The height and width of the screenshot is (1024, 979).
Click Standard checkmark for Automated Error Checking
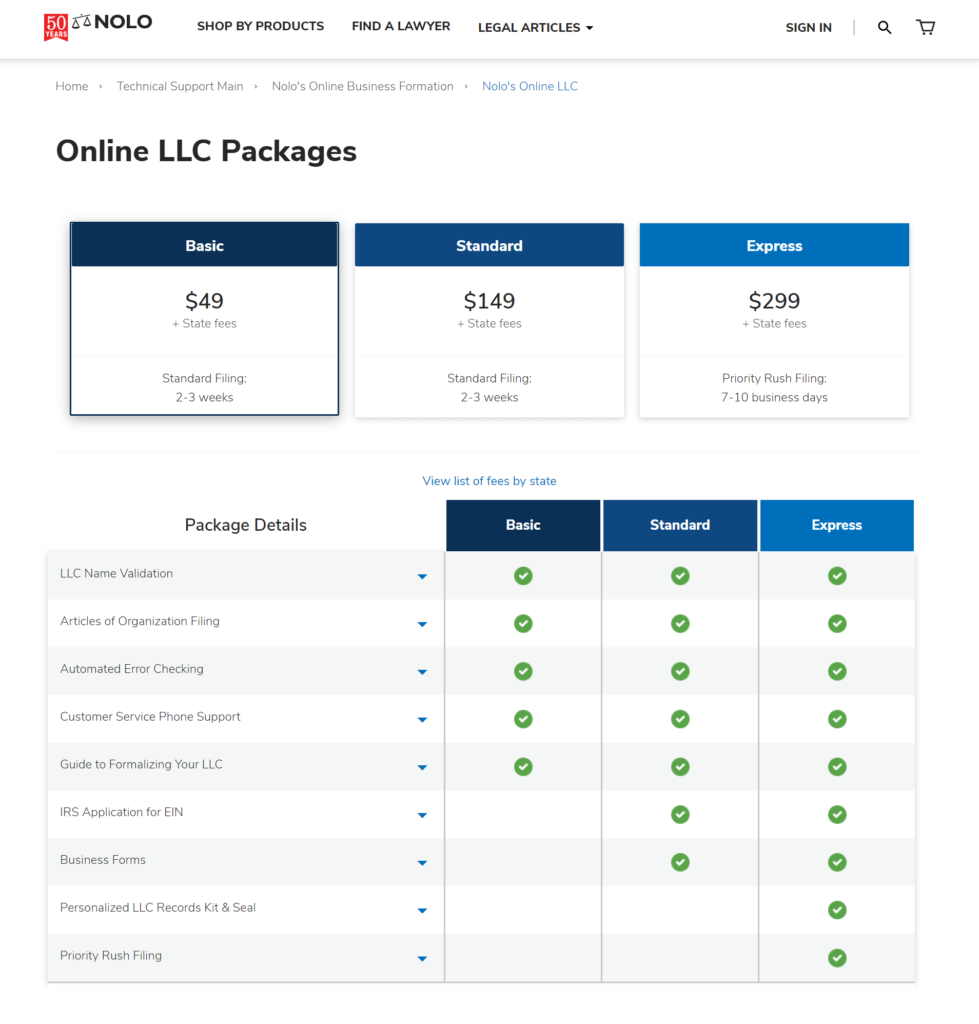coord(680,671)
